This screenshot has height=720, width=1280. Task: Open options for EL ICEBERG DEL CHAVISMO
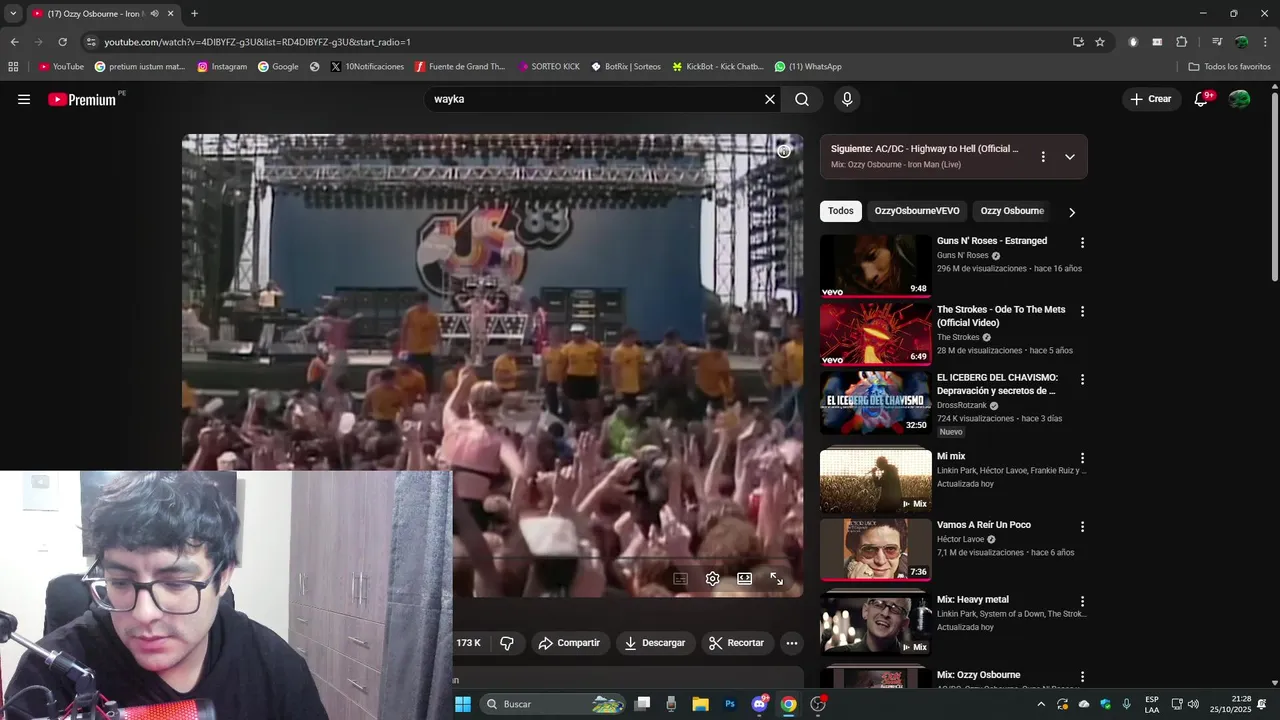1082,379
